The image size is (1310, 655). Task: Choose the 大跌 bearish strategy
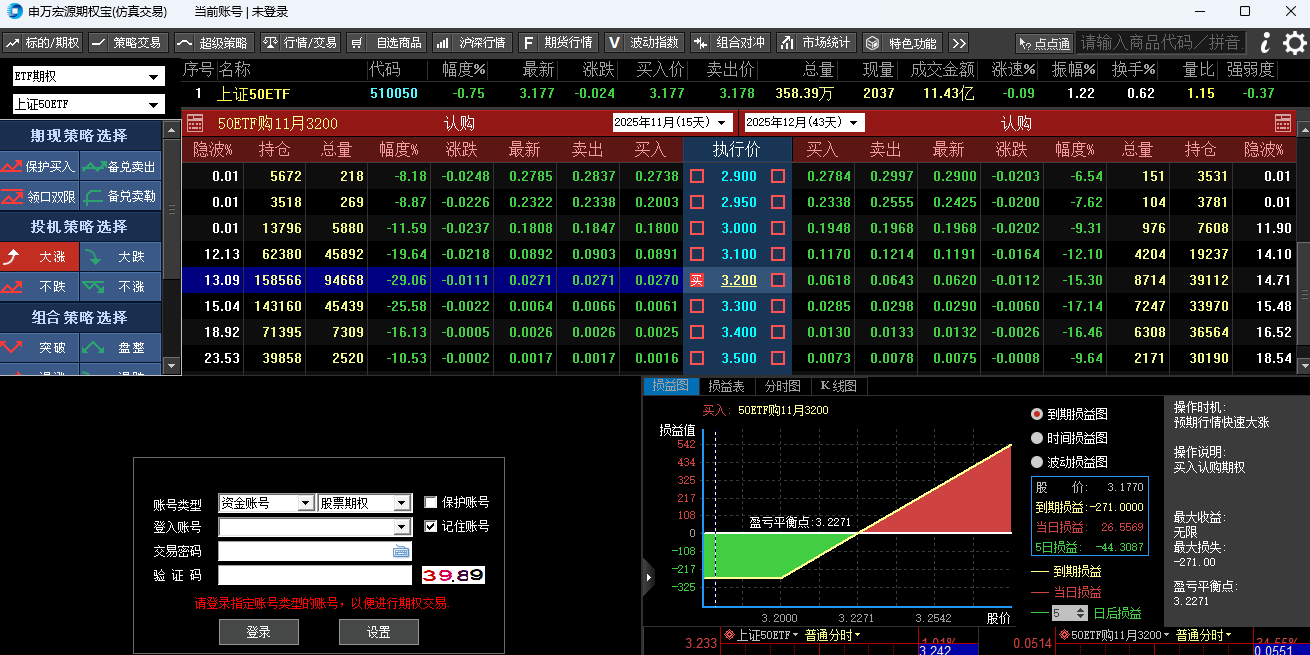[120, 257]
